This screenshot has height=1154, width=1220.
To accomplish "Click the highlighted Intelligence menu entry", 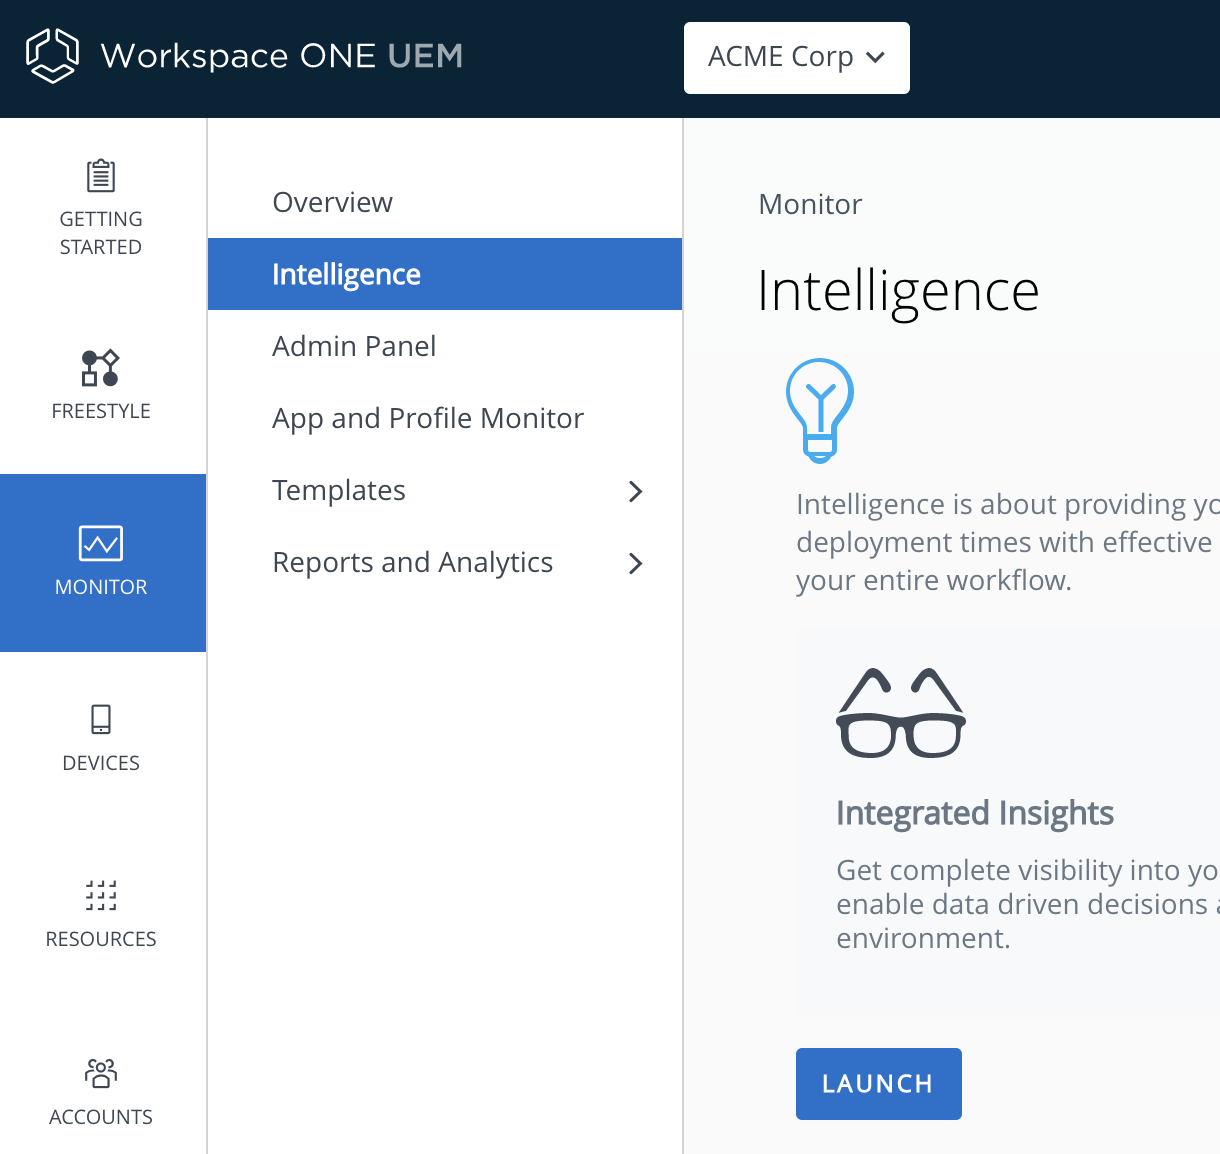I will [346, 273].
